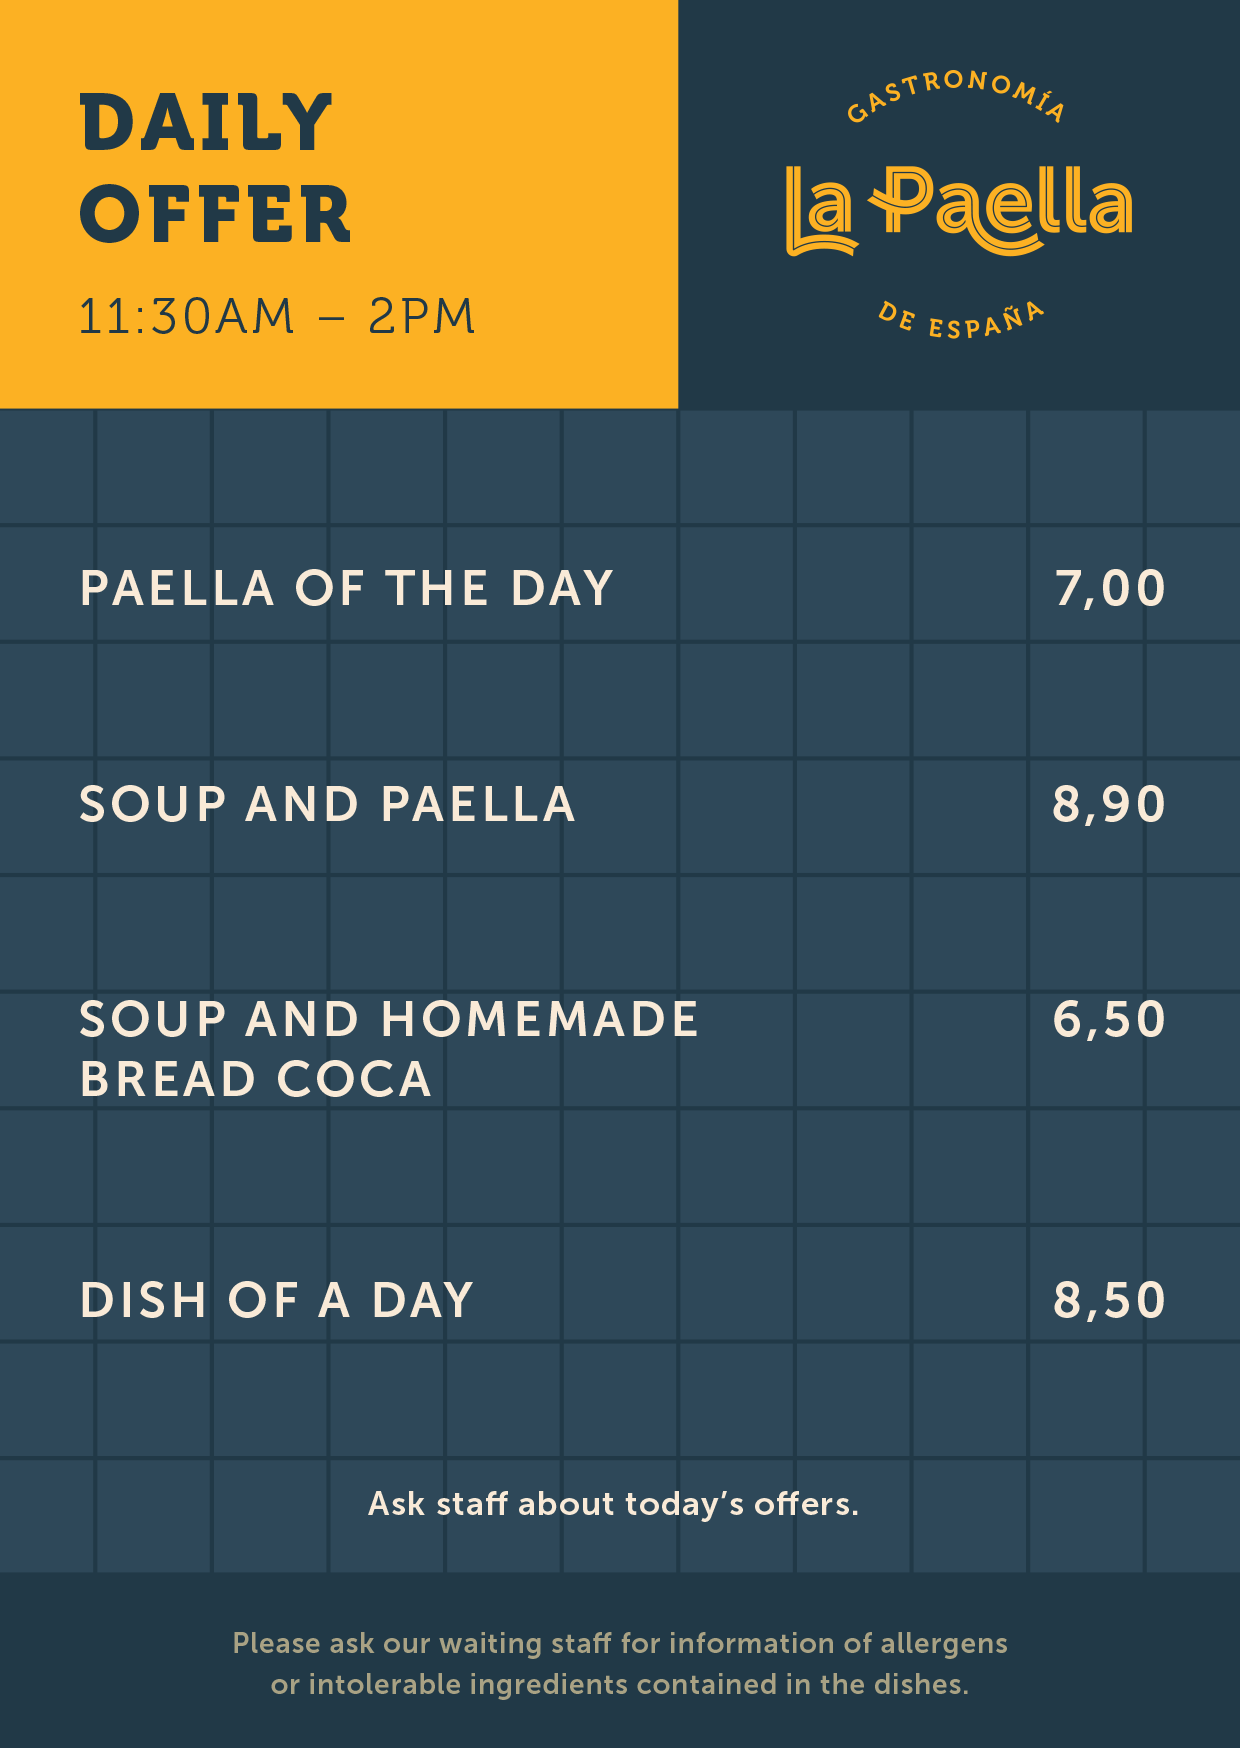Click BREAD COCA text line
This screenshot has height=1748, width=1240.
(255, 1080)
